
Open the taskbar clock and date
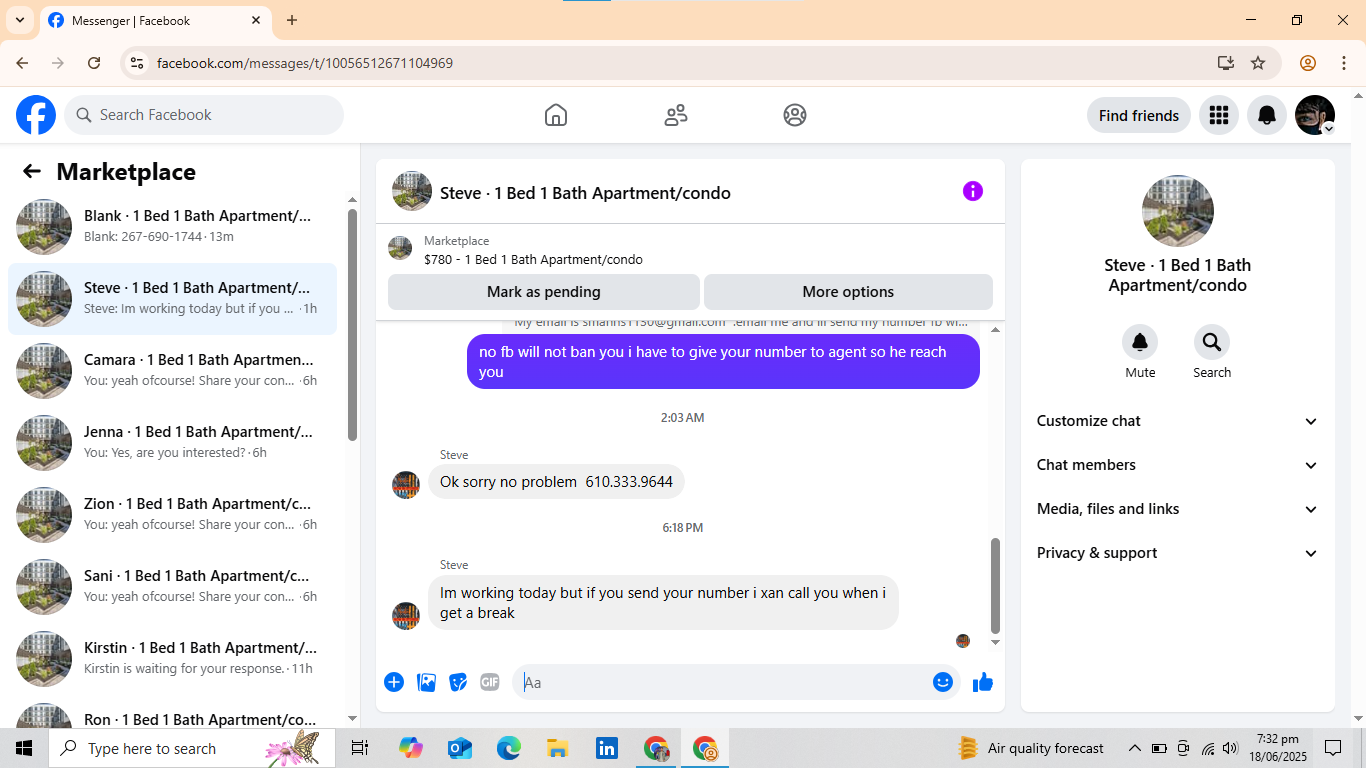(x=1277, y=748)
